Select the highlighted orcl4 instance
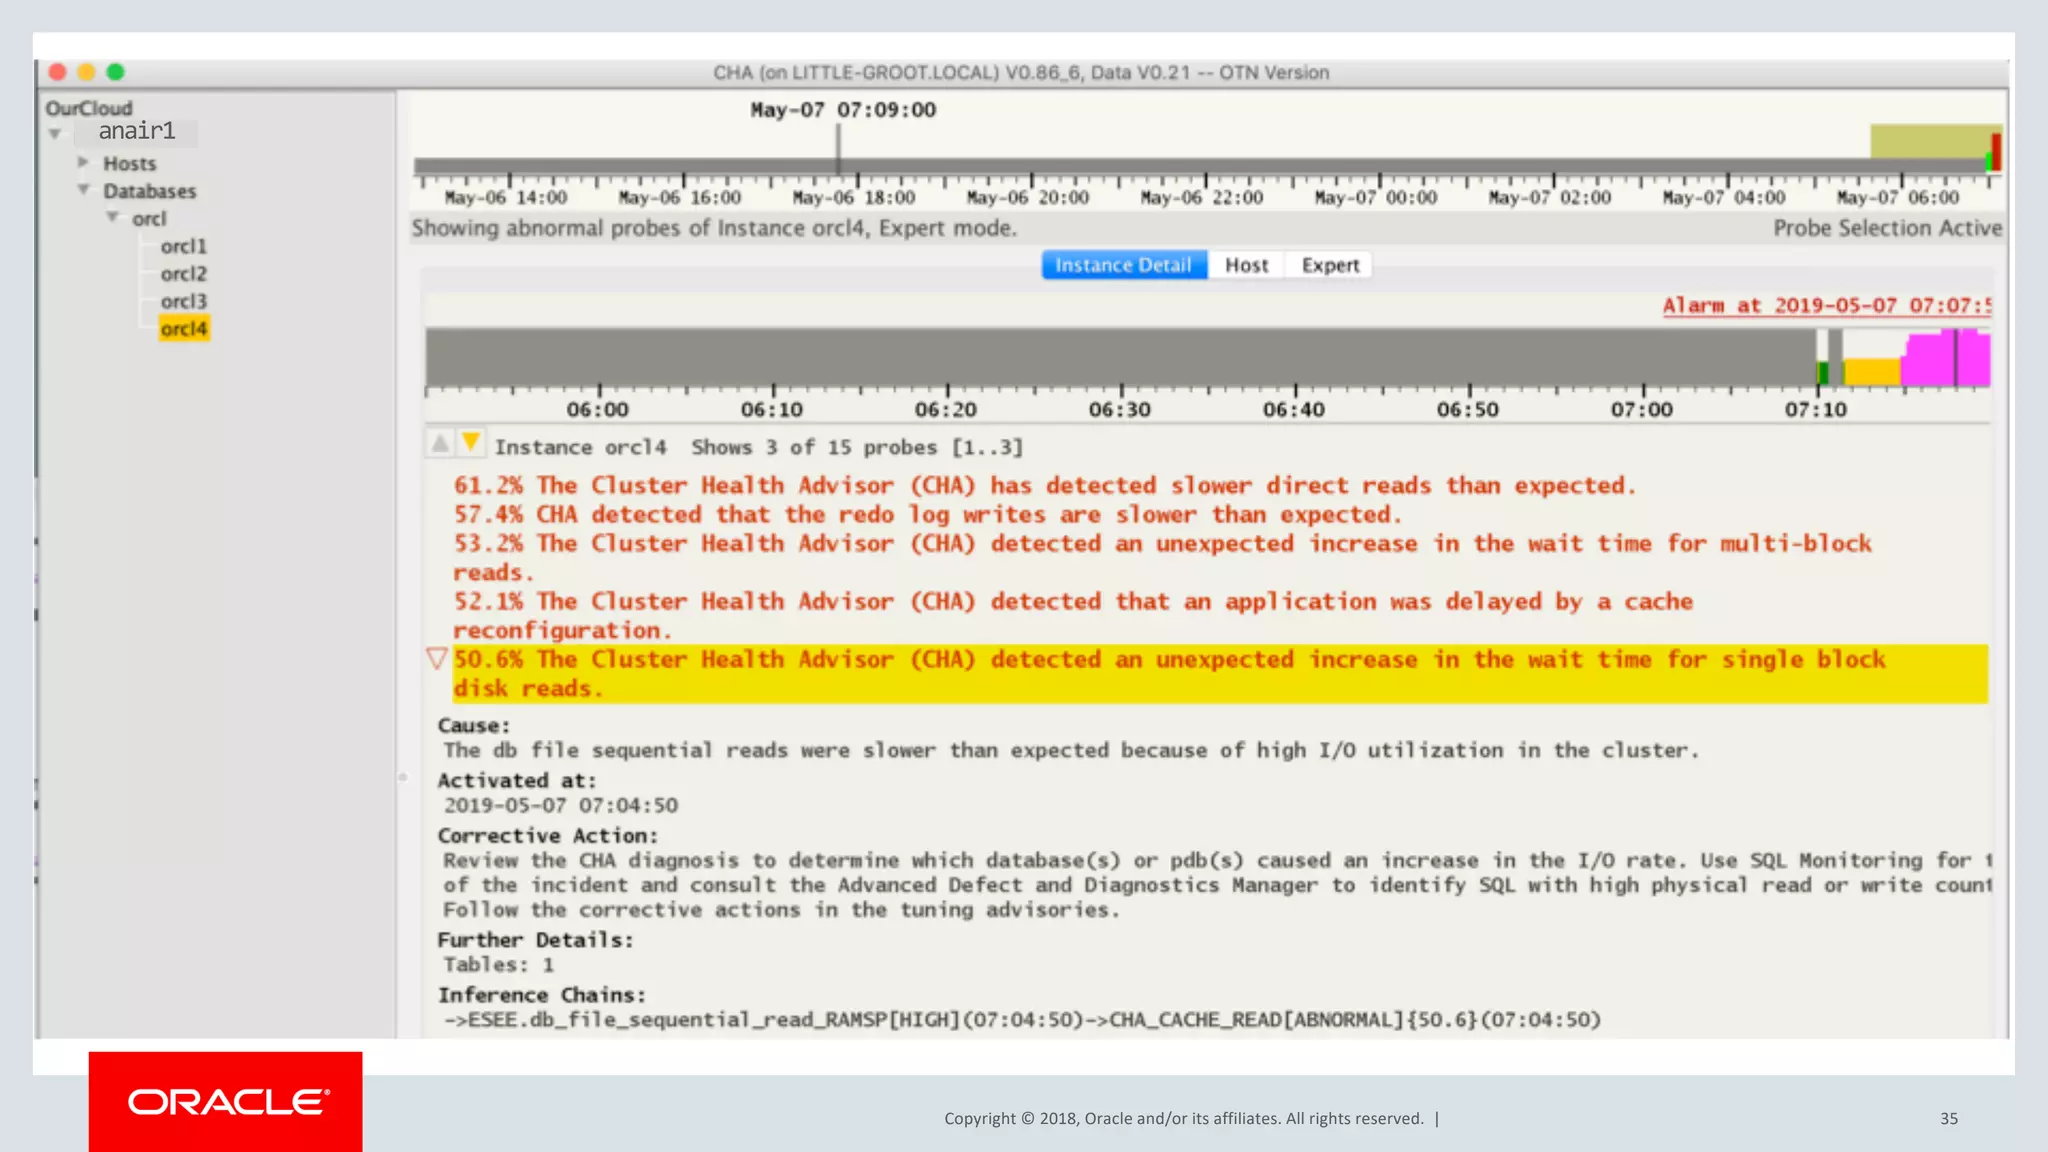 tap(184, 329)
